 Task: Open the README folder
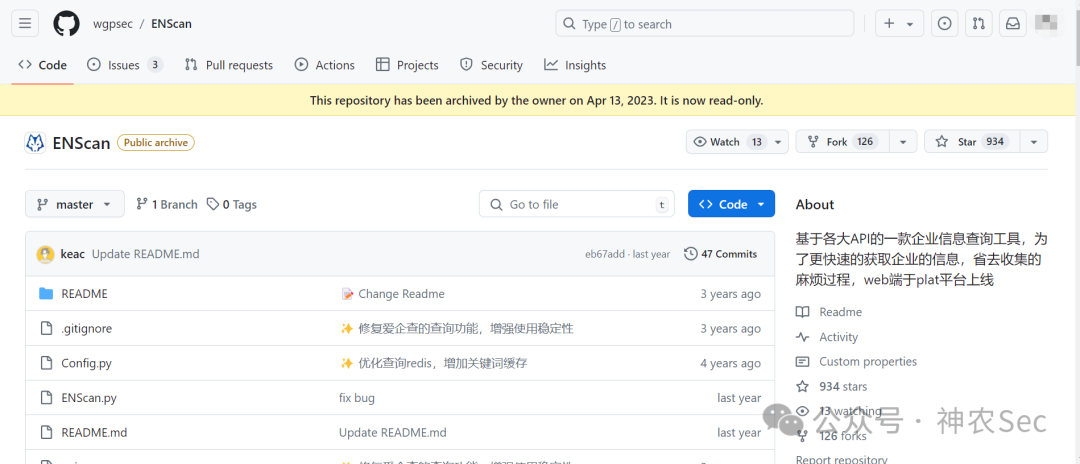coord(84,294)
